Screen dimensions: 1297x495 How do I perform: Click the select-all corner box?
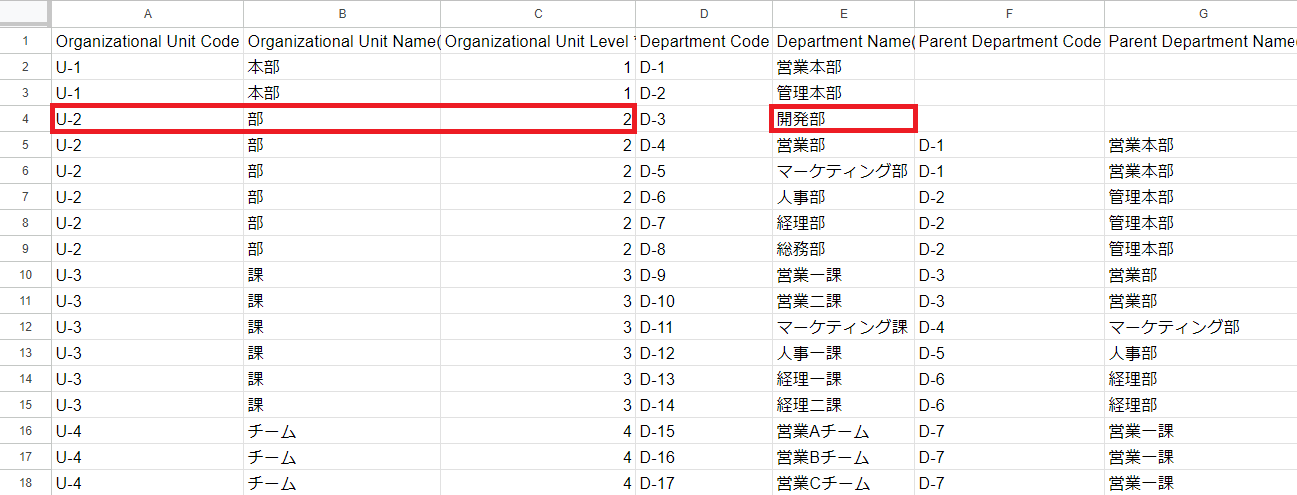tap(25, 14)
